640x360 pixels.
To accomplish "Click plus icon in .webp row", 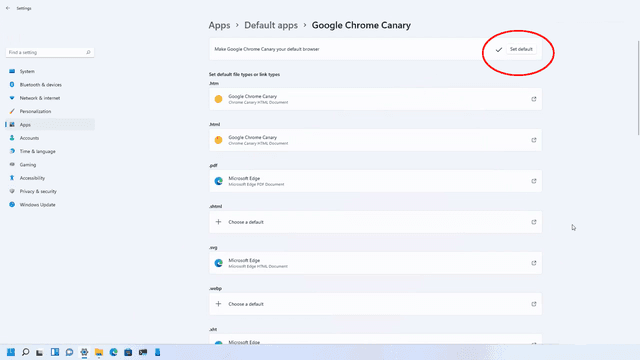I will pyautogui.click(x=218, y=304).
